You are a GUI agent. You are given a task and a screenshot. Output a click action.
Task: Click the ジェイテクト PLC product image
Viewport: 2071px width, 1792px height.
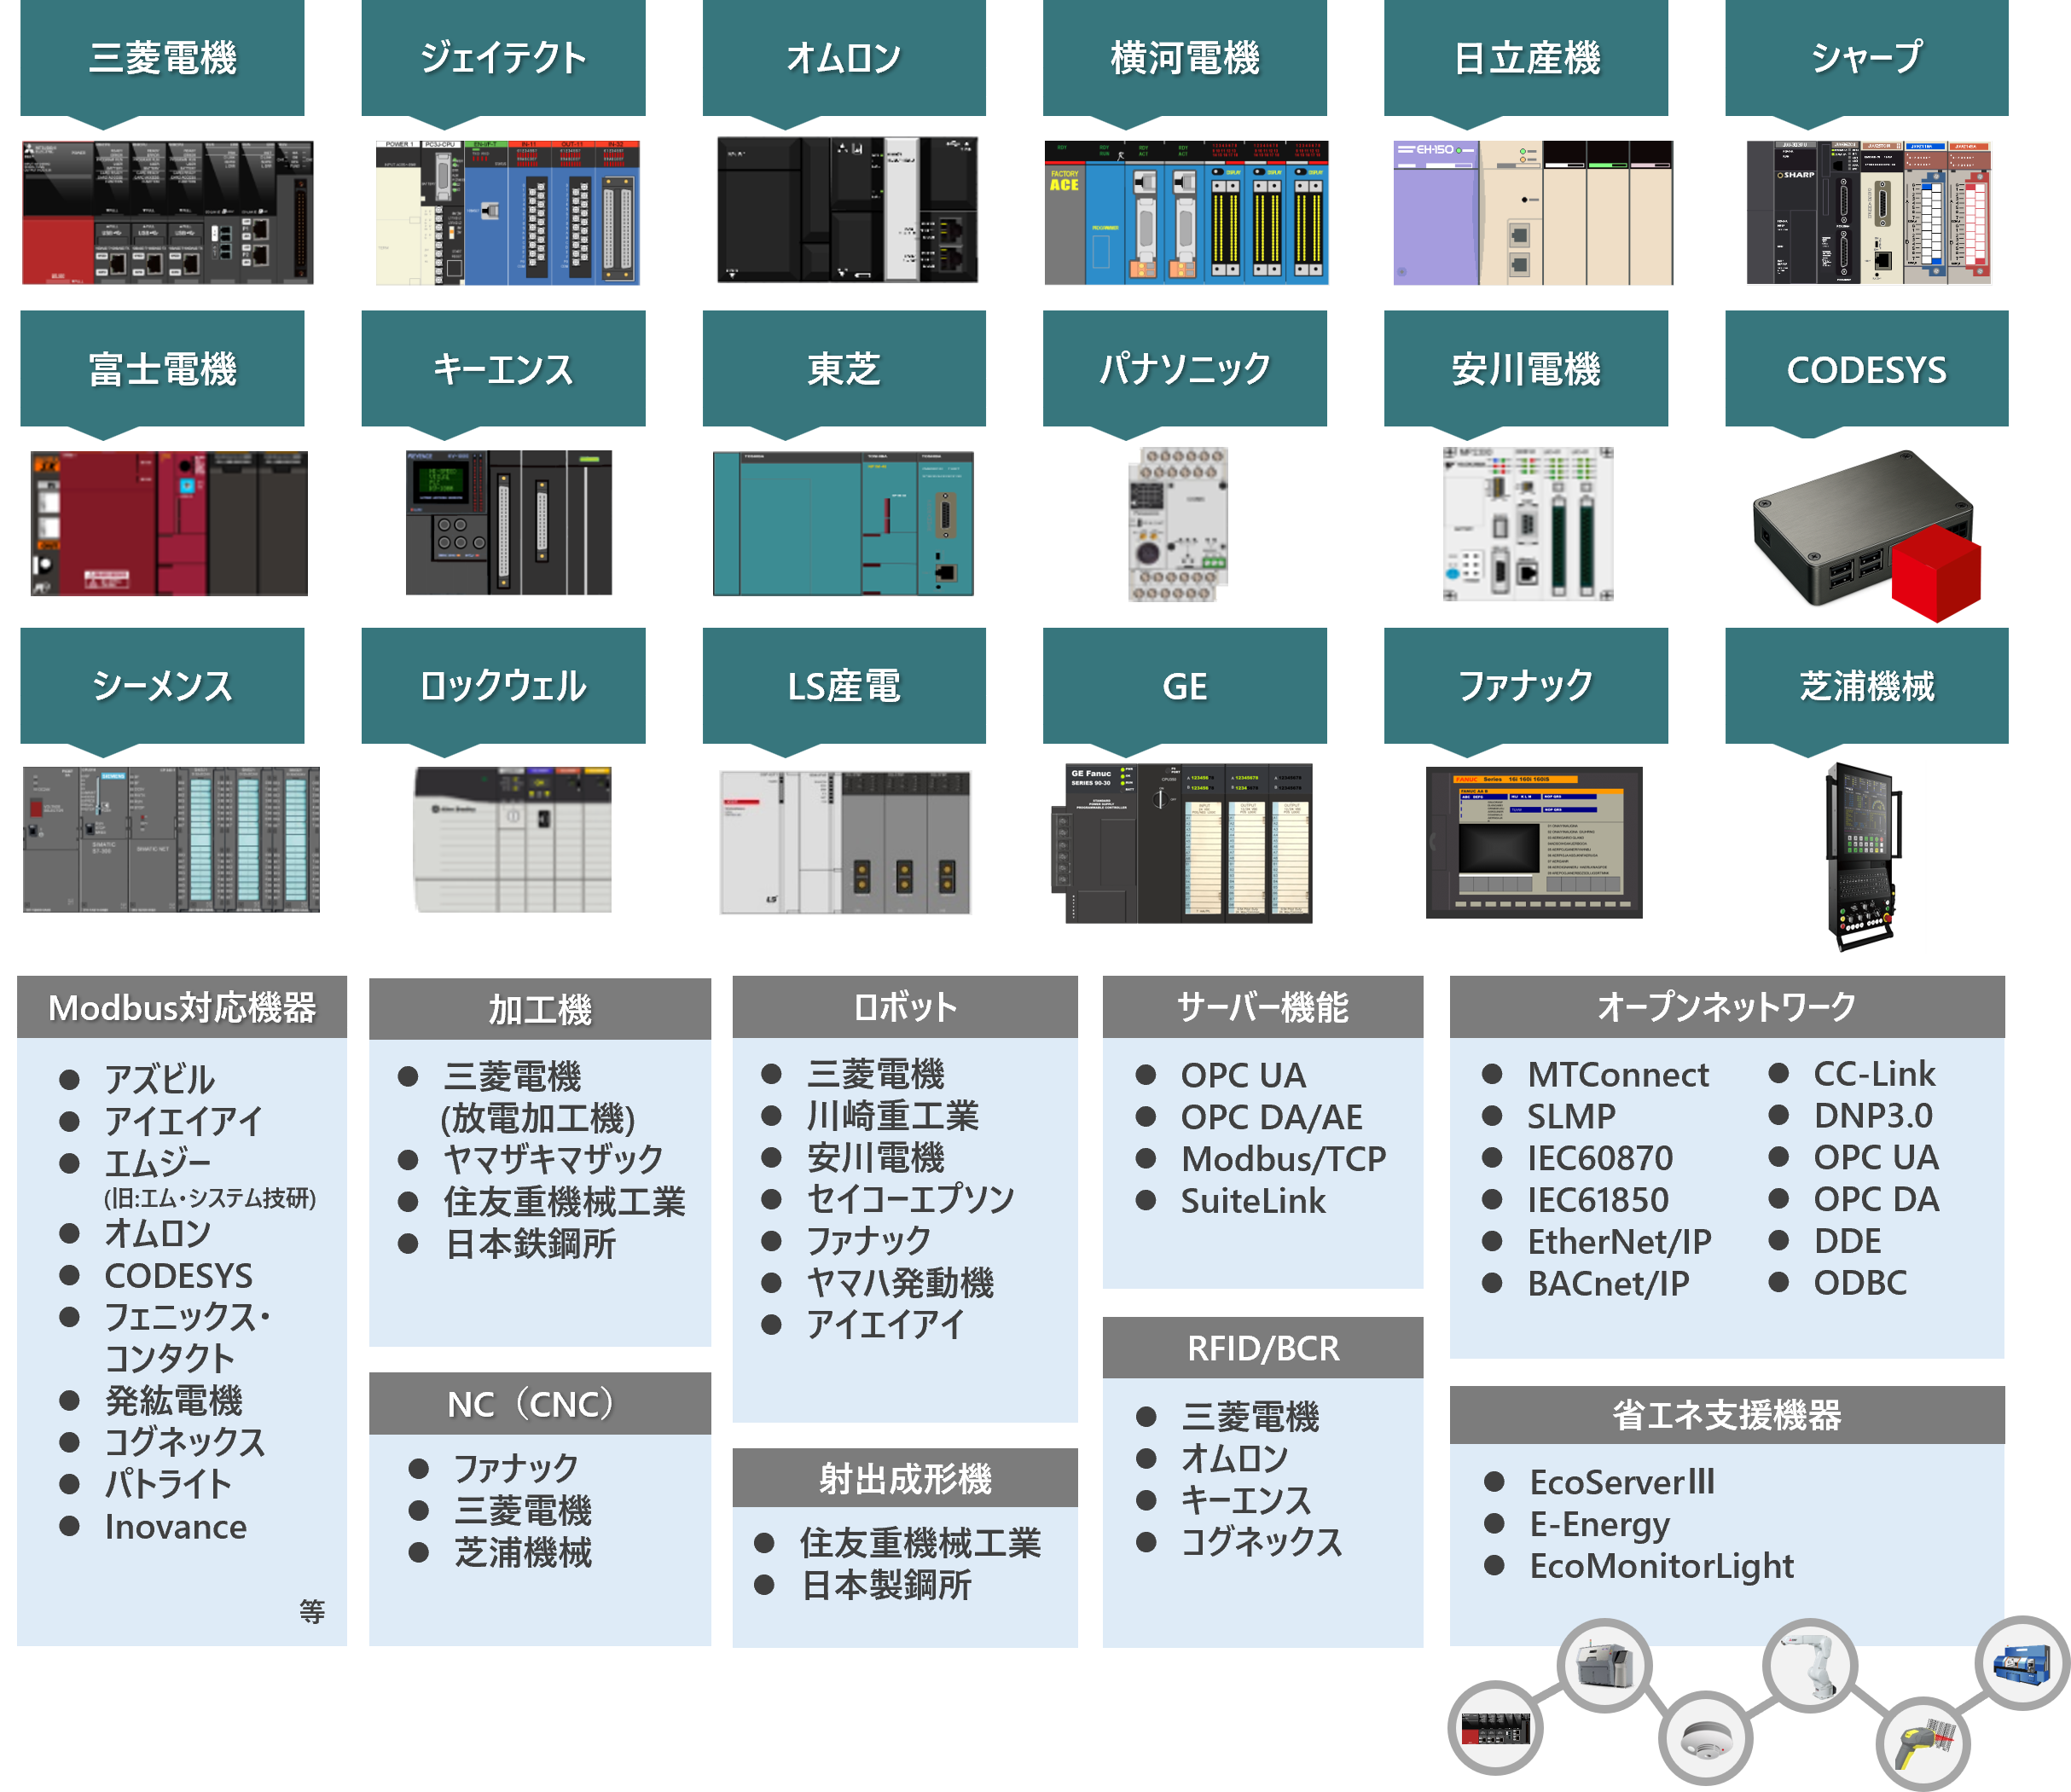507,212
